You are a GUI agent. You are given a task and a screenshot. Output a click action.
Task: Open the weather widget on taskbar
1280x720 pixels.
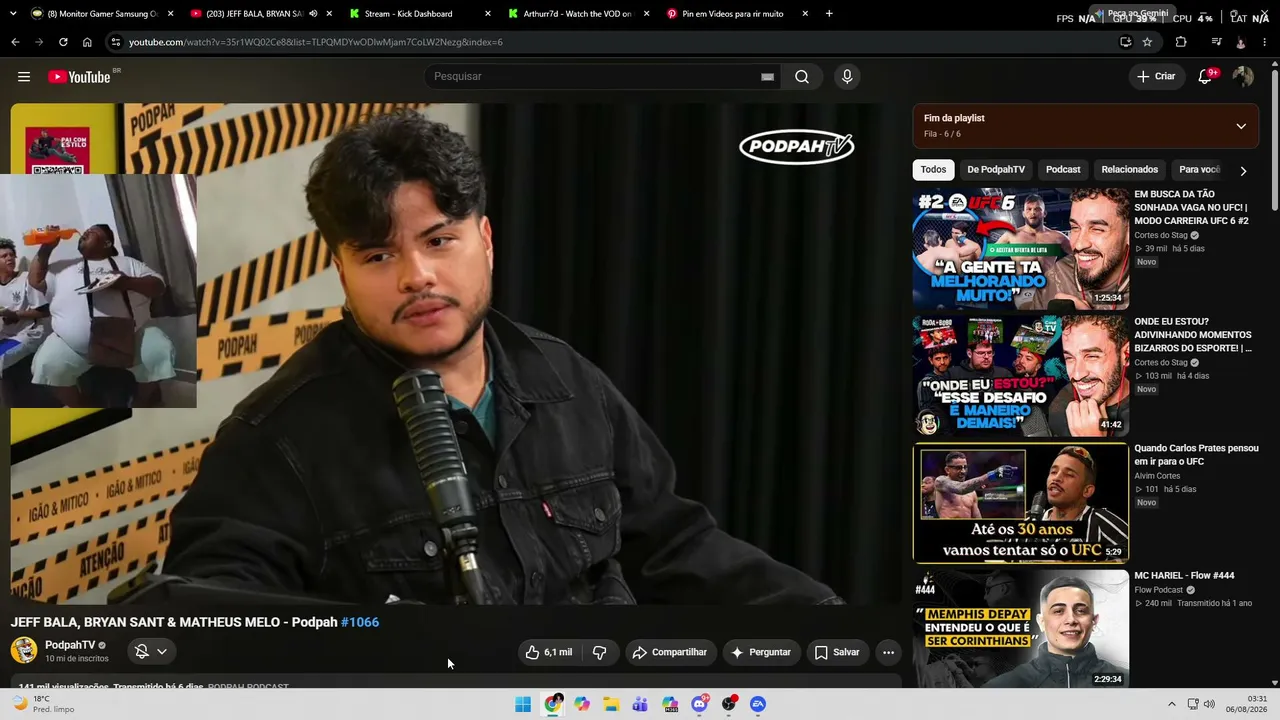point(45,704)
